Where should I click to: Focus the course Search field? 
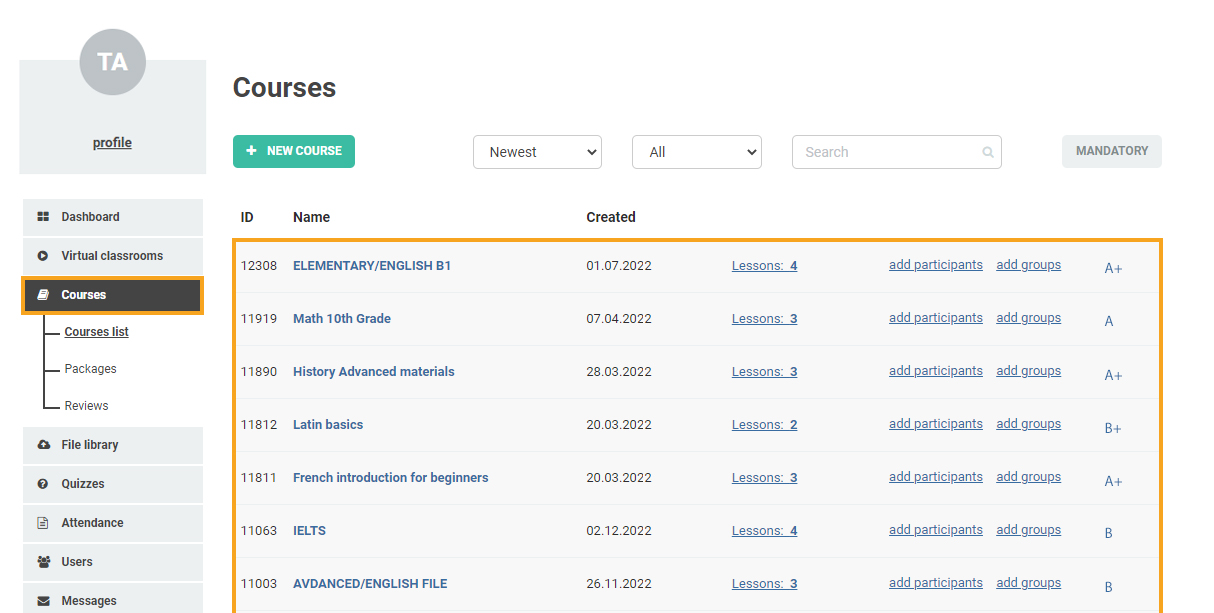tap(885, 152)
